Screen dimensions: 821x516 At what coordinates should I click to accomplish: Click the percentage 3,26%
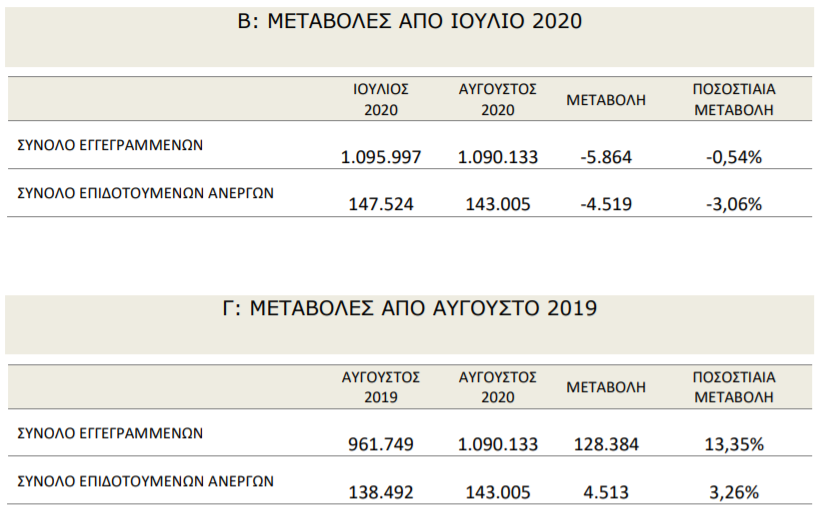[734, 492]
